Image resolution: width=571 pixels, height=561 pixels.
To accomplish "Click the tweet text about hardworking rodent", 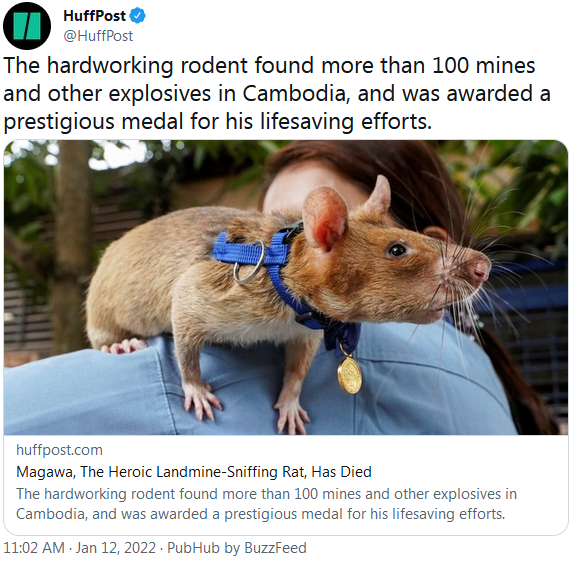I will coord(277,93).
